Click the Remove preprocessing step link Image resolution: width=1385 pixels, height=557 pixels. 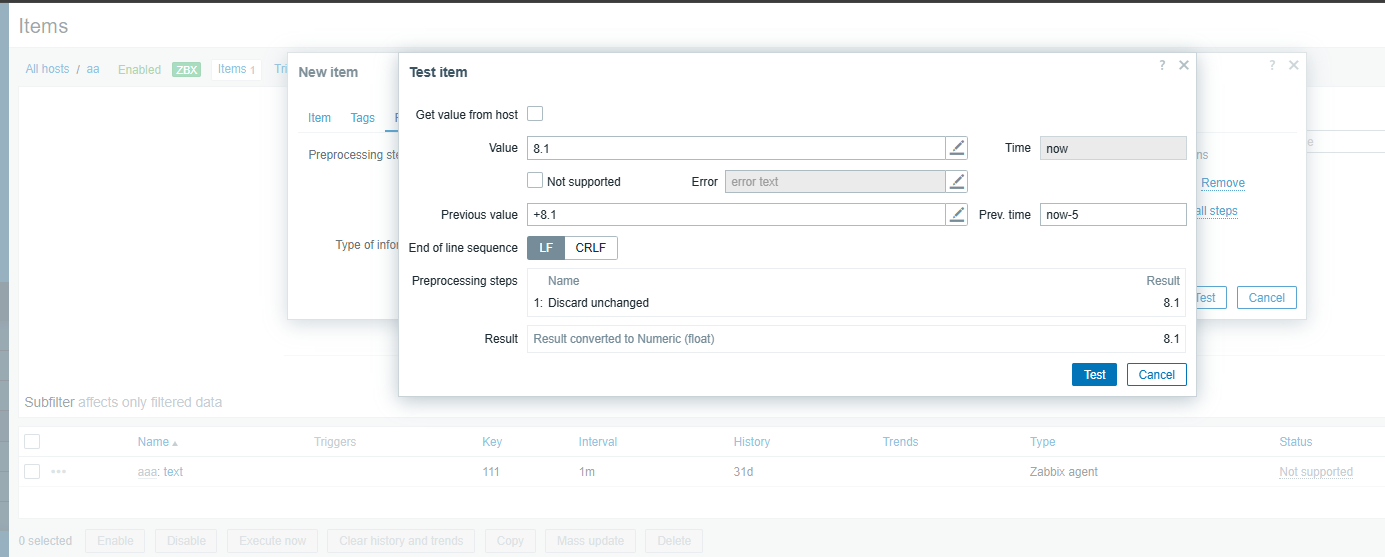[x=1222, y=183]
